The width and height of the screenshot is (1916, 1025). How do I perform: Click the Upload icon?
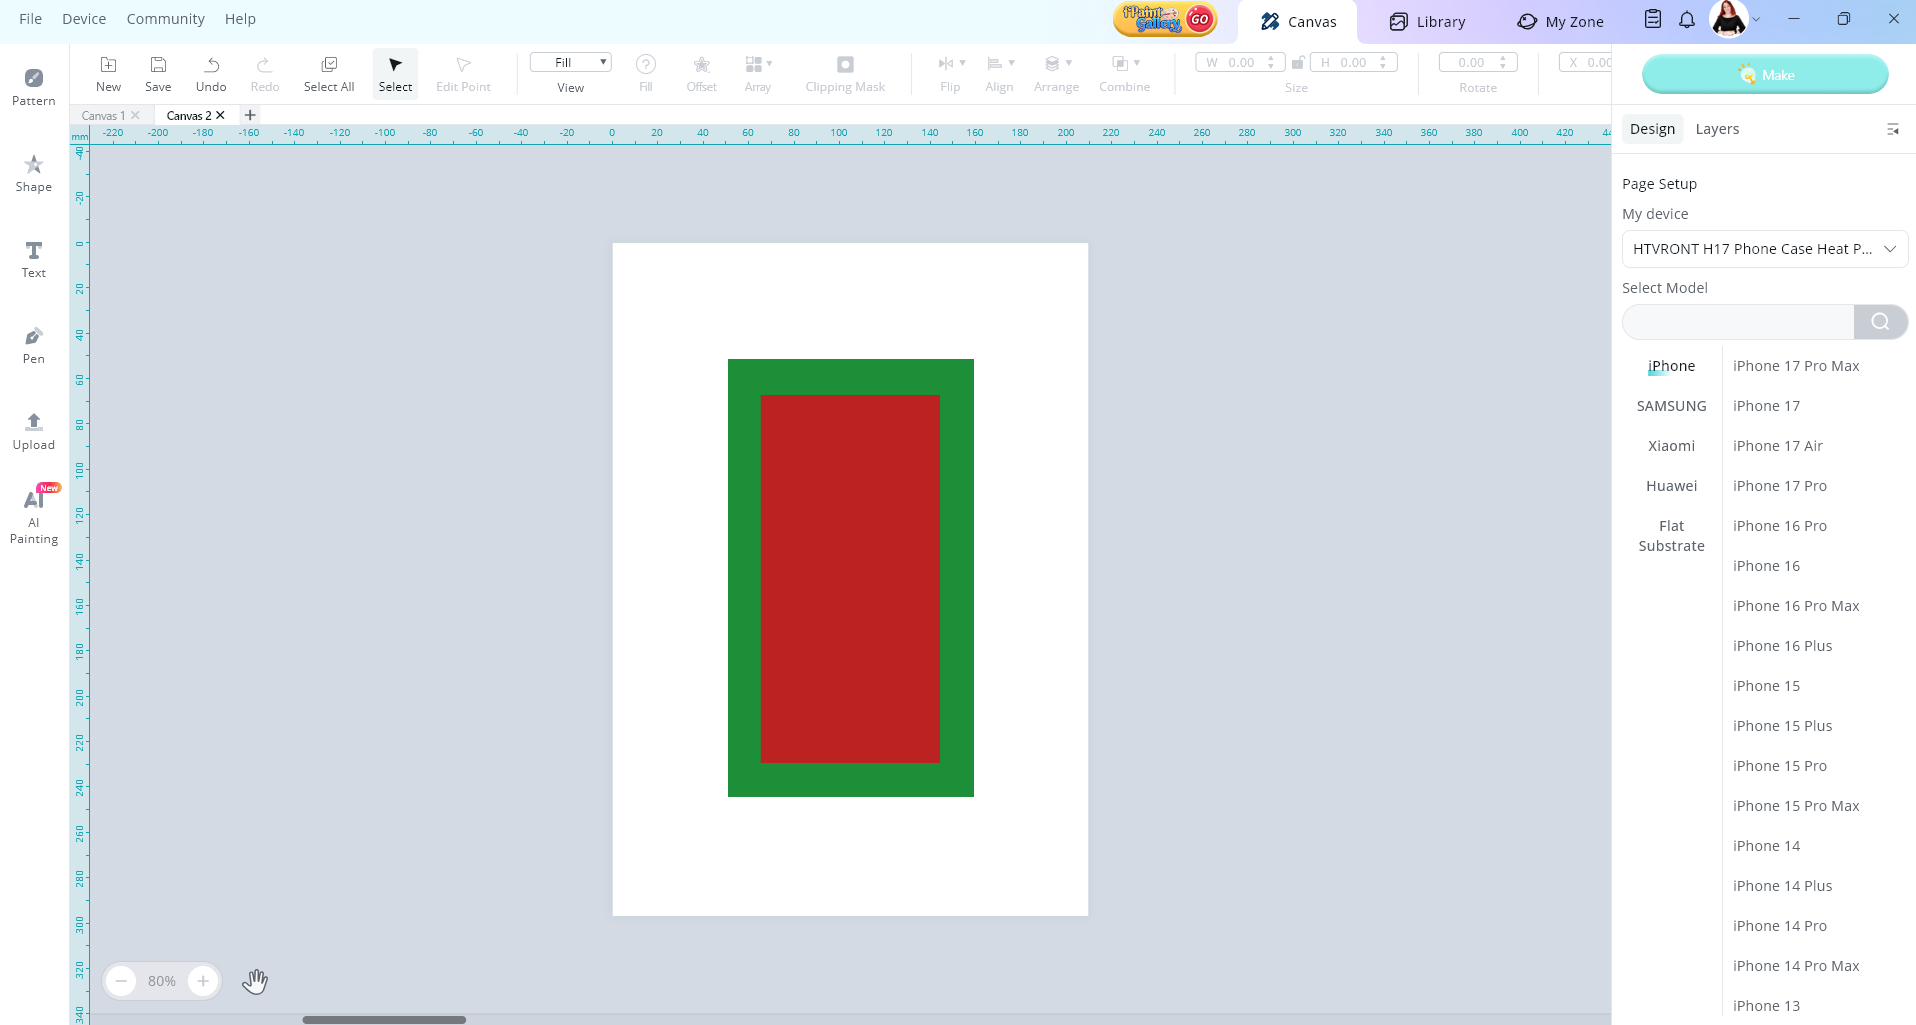33,430
